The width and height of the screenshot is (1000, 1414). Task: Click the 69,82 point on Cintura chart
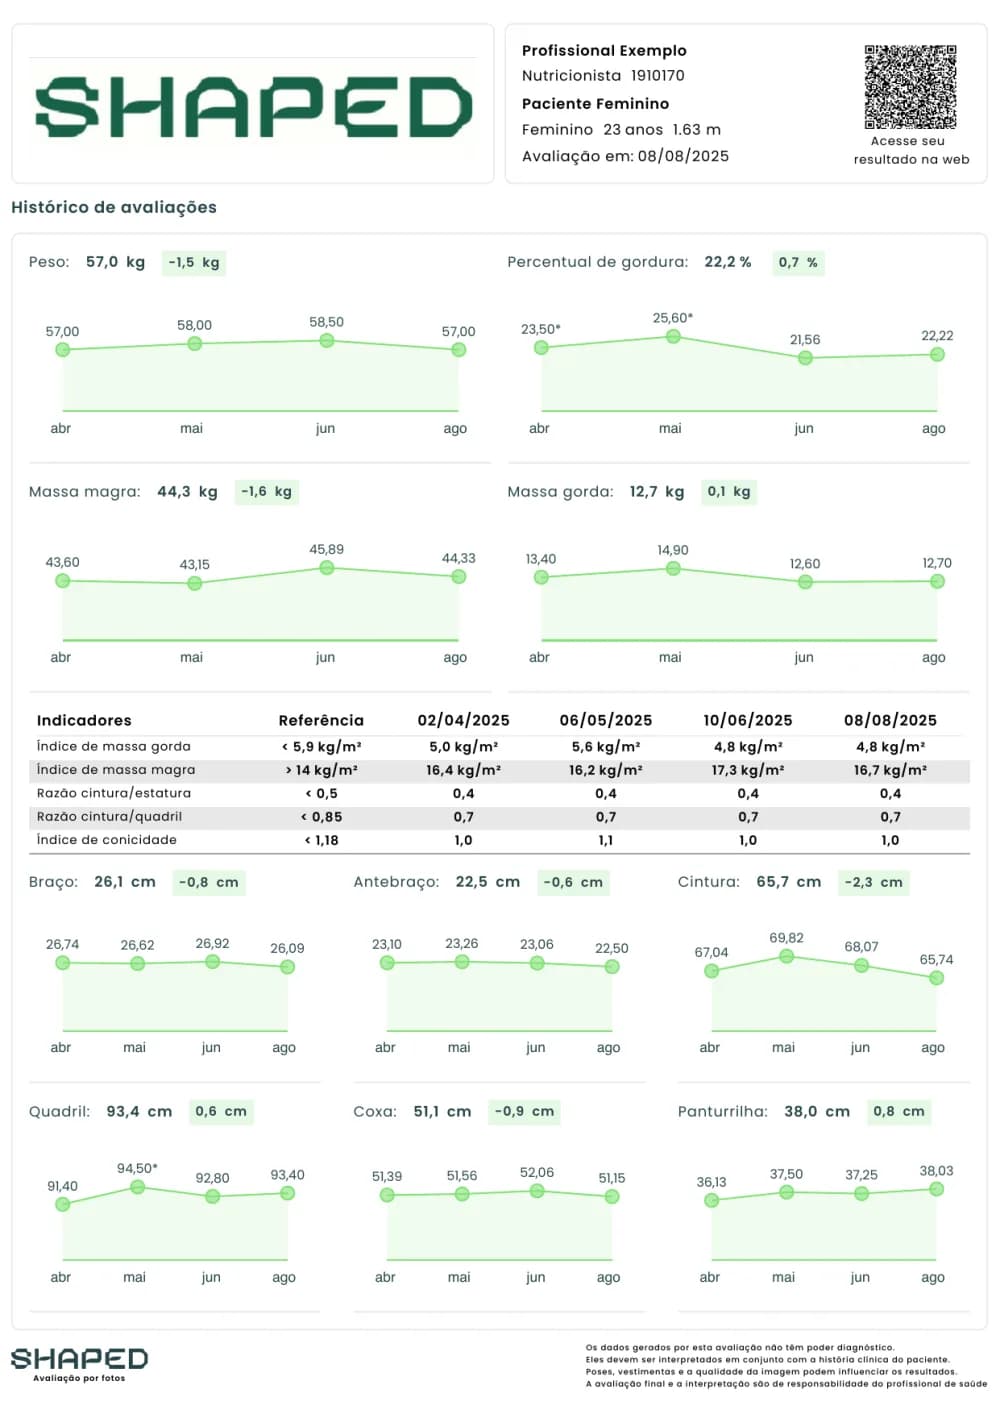(x=787, y=957)
